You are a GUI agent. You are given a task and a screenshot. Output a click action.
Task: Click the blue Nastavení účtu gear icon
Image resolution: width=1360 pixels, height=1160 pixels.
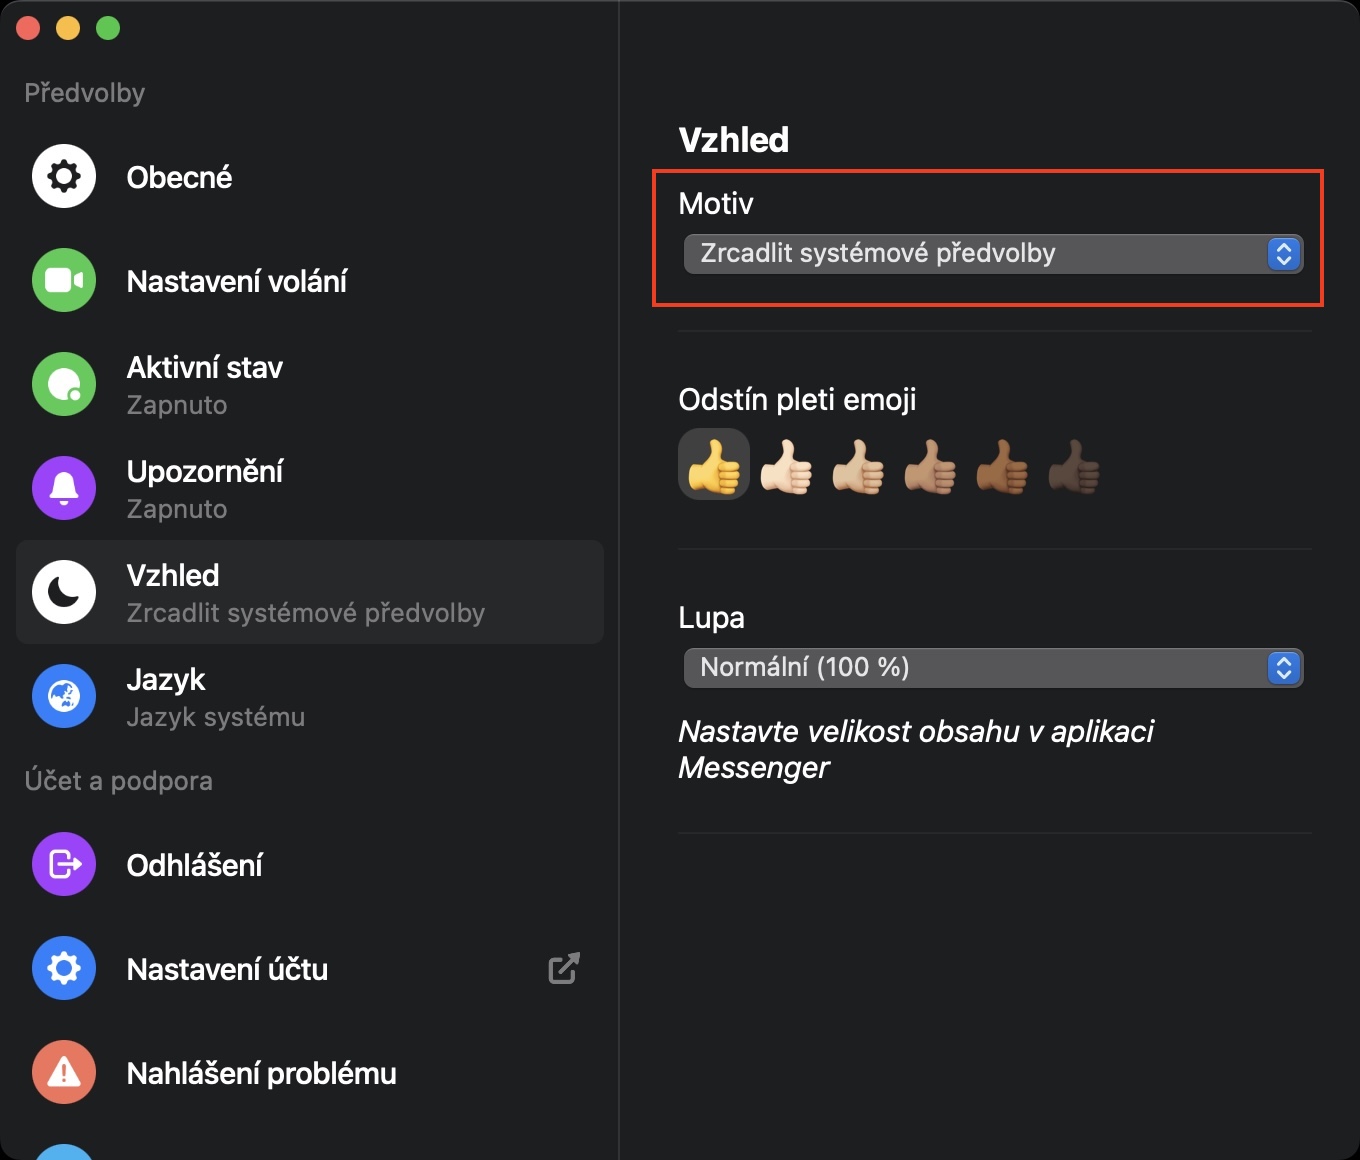click(x=64, y=969)
